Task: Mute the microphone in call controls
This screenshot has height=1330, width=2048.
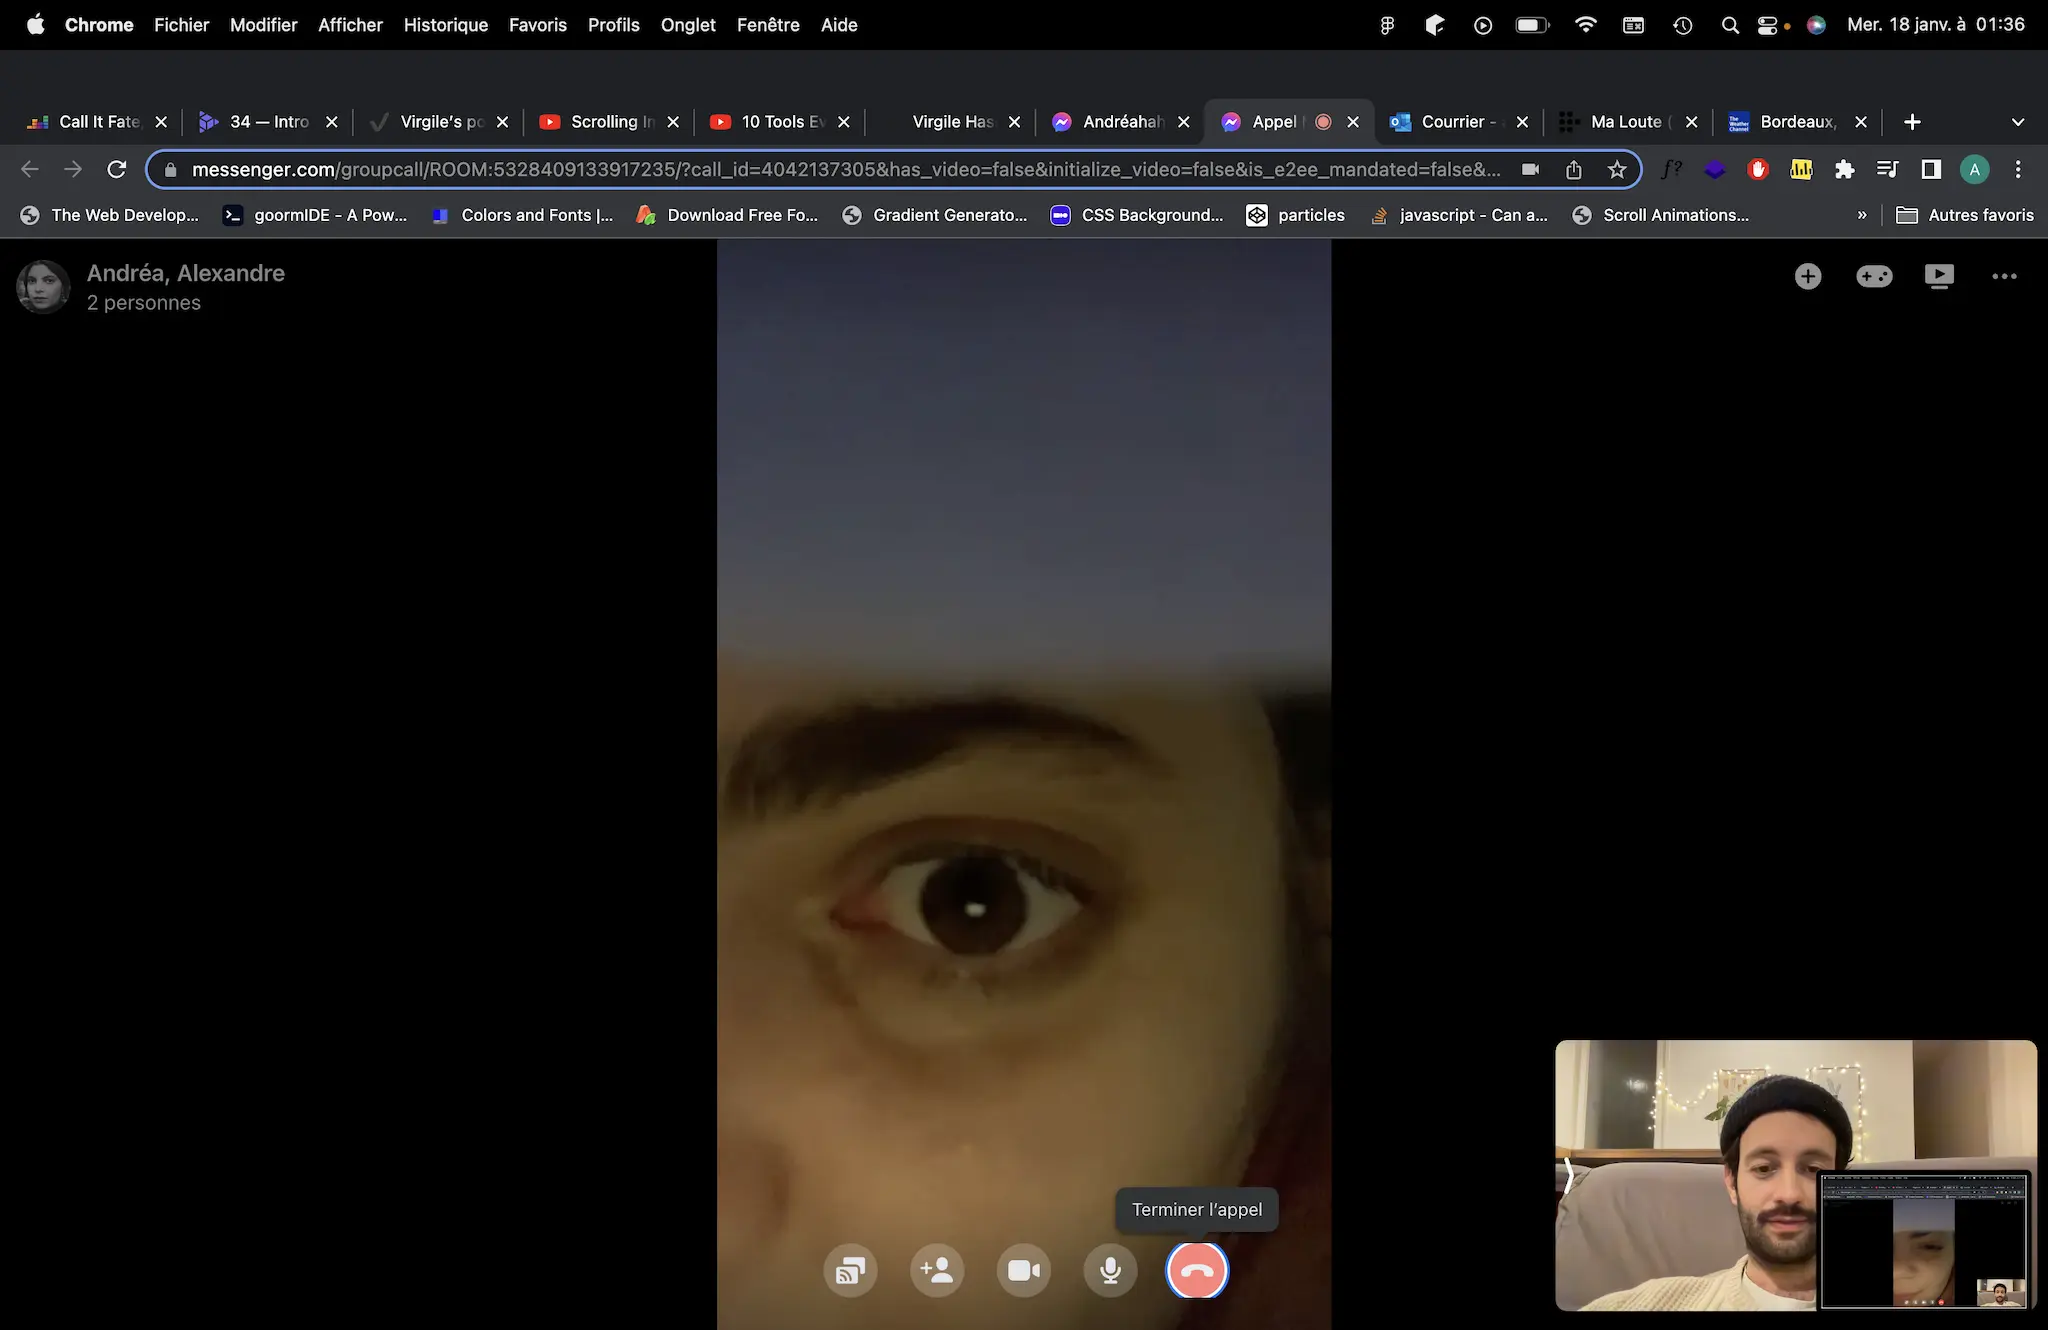Action: pos(1110,1271)
